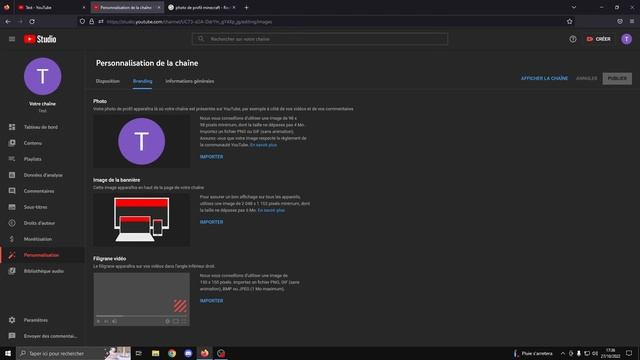Open the Firefox application menu icon
This screenshot has width=640, height=360.
pos(632,22)
